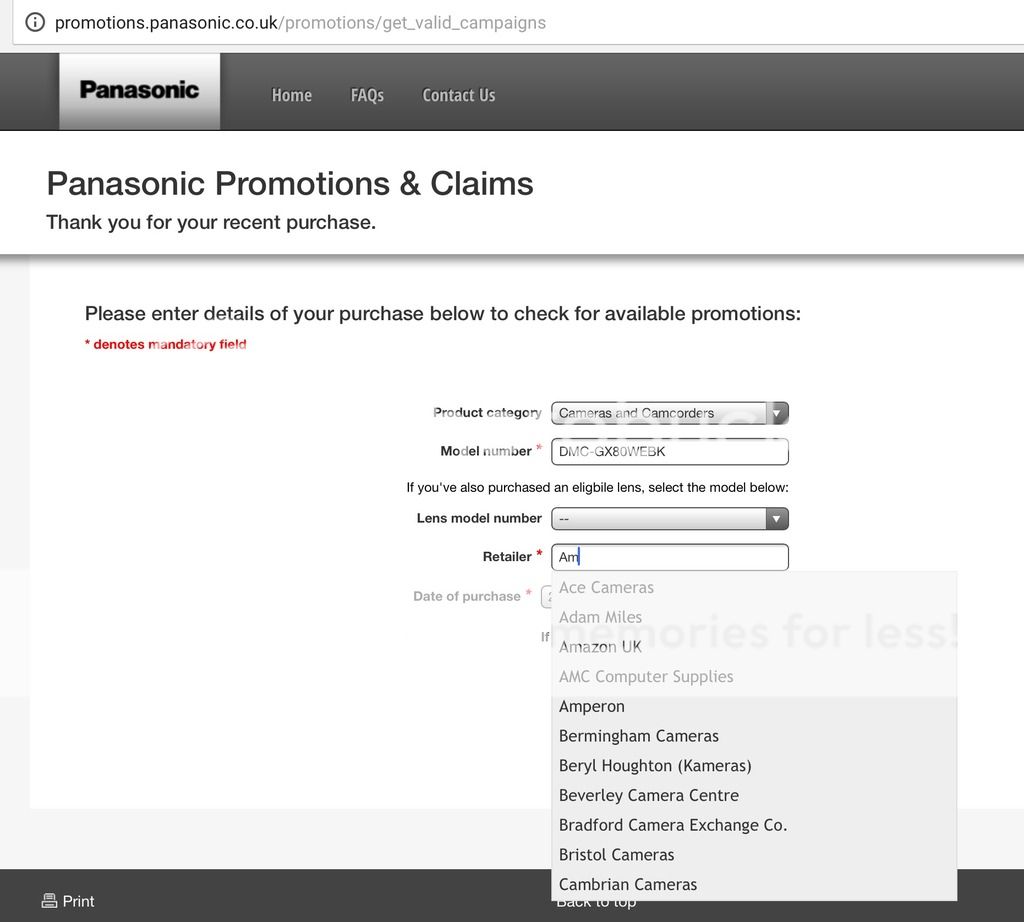Viewport: 1024px width, 922px height.
Task: Open the Product category dropdown
Action: coord(669,413)
